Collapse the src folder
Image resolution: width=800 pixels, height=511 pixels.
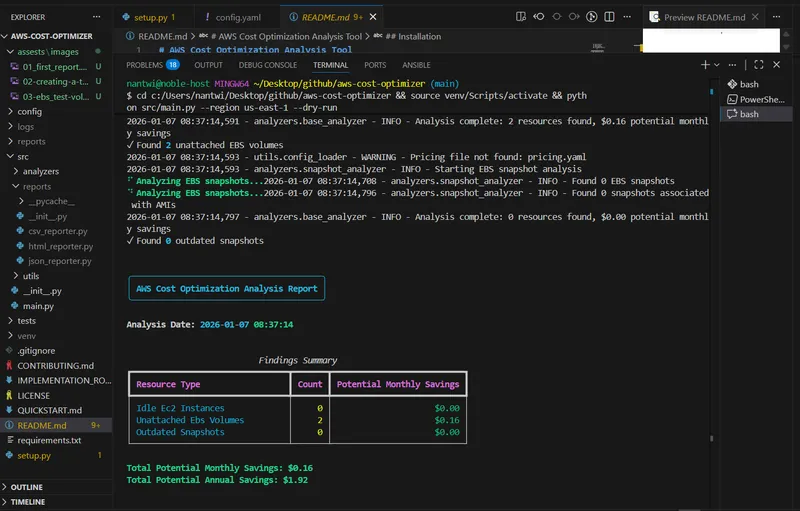[x=10, y=156]
